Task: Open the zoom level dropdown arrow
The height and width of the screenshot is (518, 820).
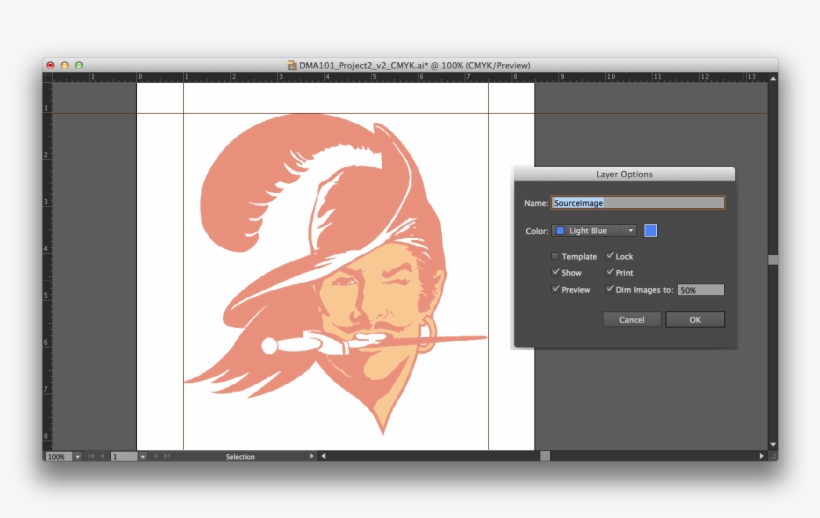Action: [77, 456]
